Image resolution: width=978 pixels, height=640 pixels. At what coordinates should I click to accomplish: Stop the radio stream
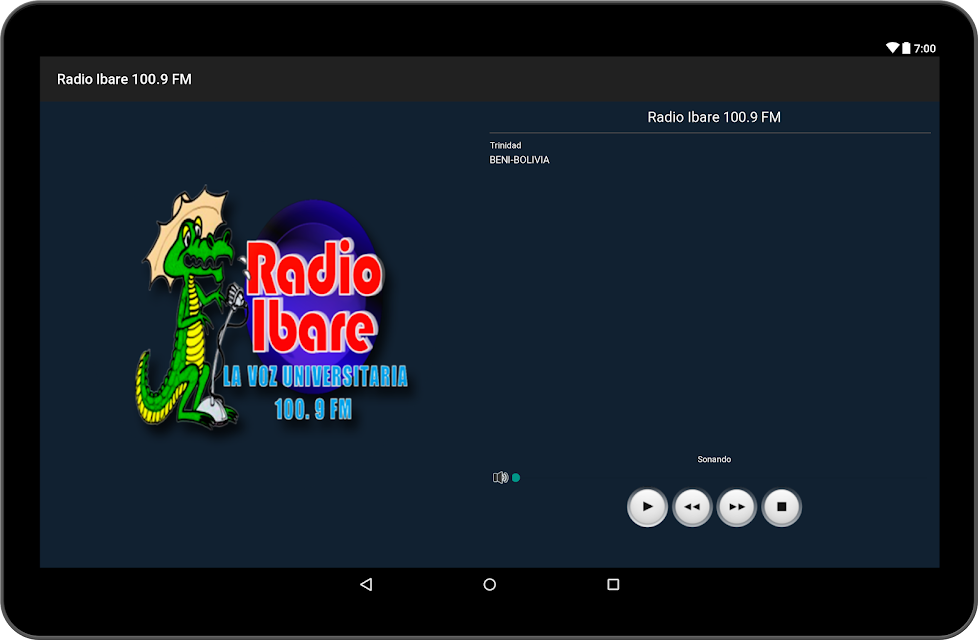[782, 507]
